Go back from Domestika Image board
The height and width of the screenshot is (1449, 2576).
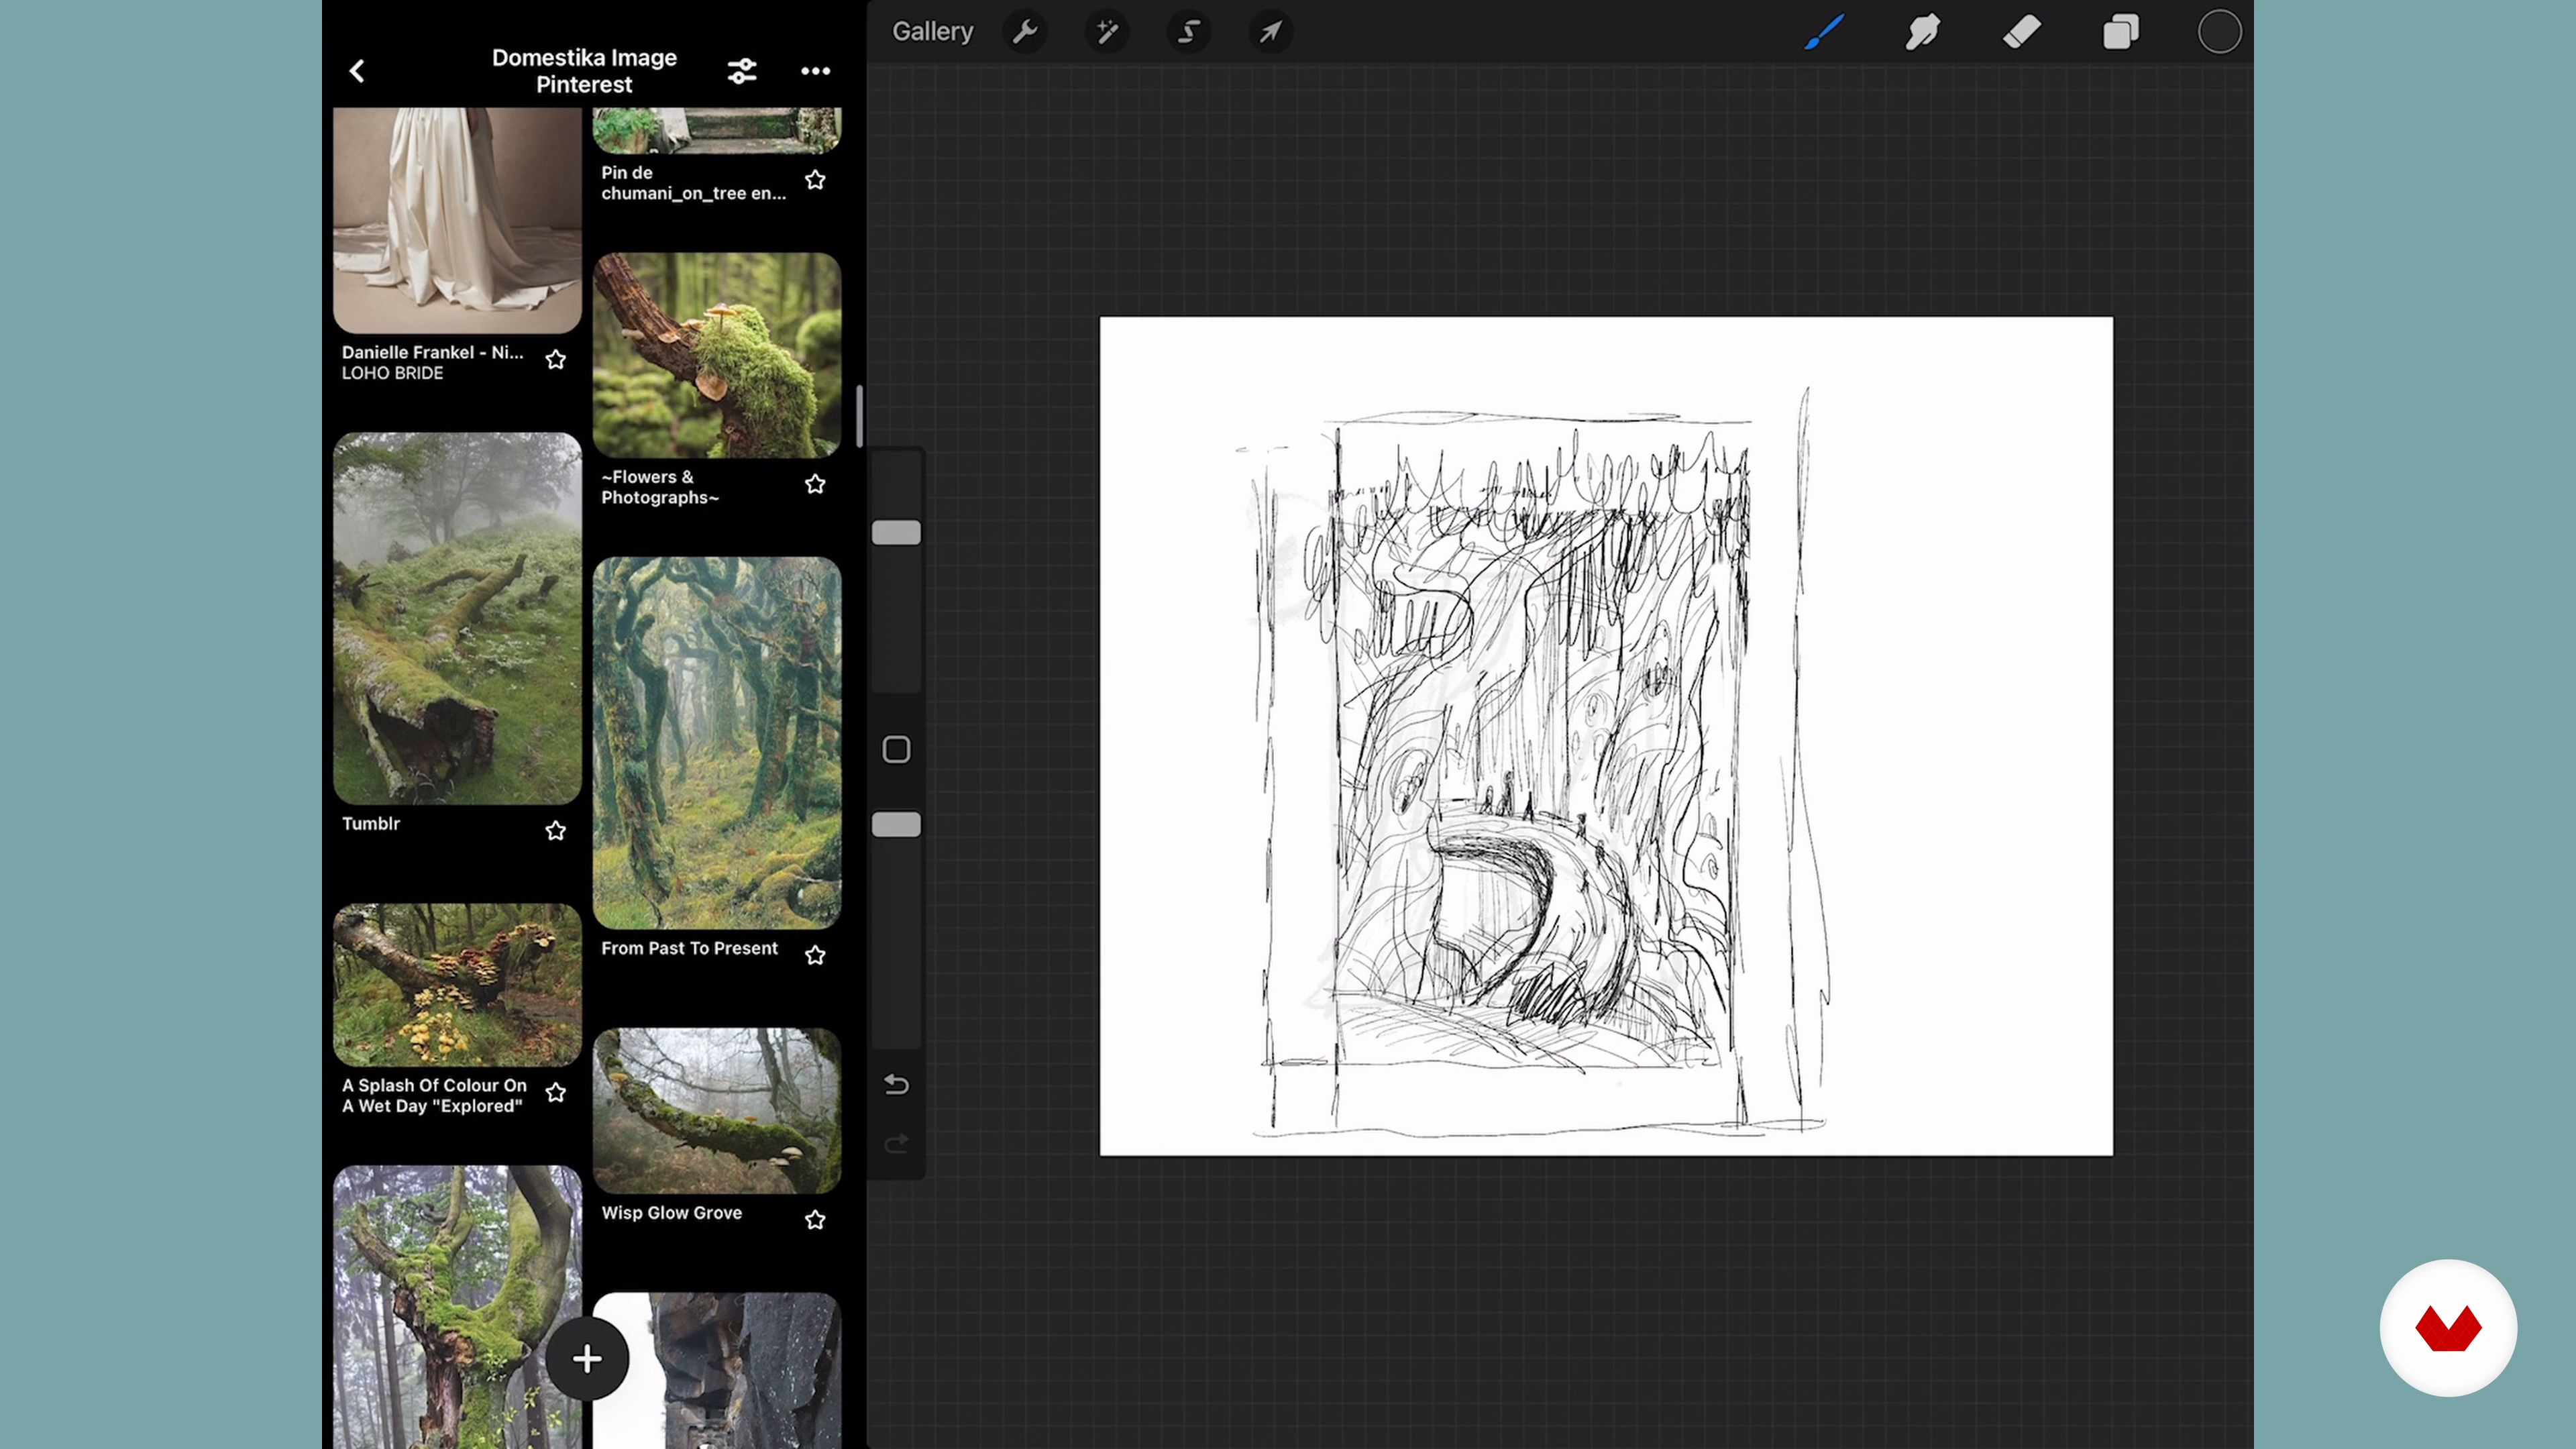(x=357, y=71)
